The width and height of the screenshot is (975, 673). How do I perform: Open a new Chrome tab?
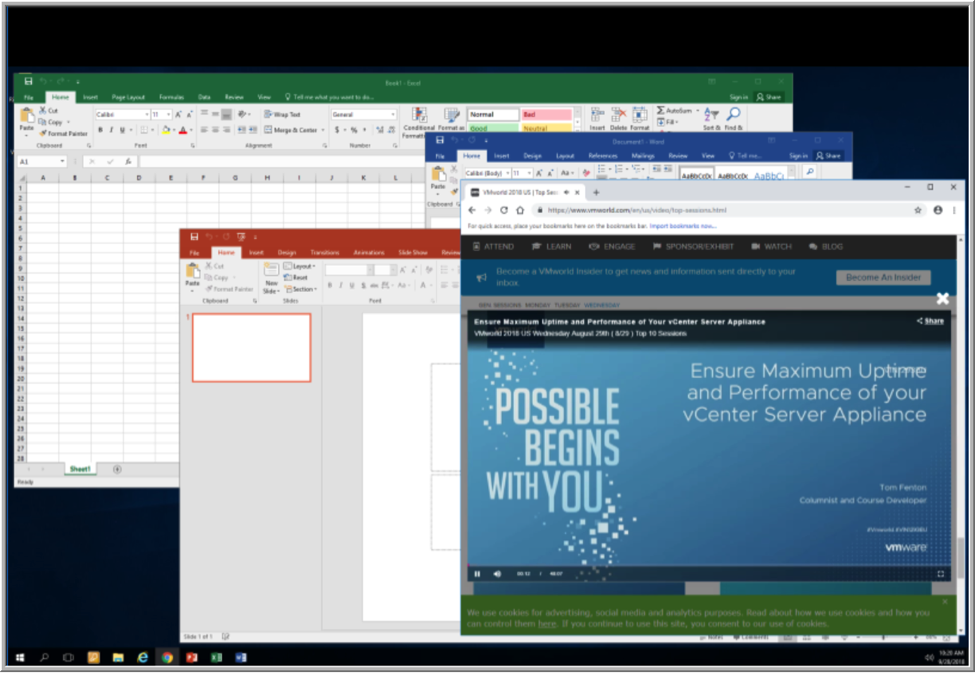596,192
